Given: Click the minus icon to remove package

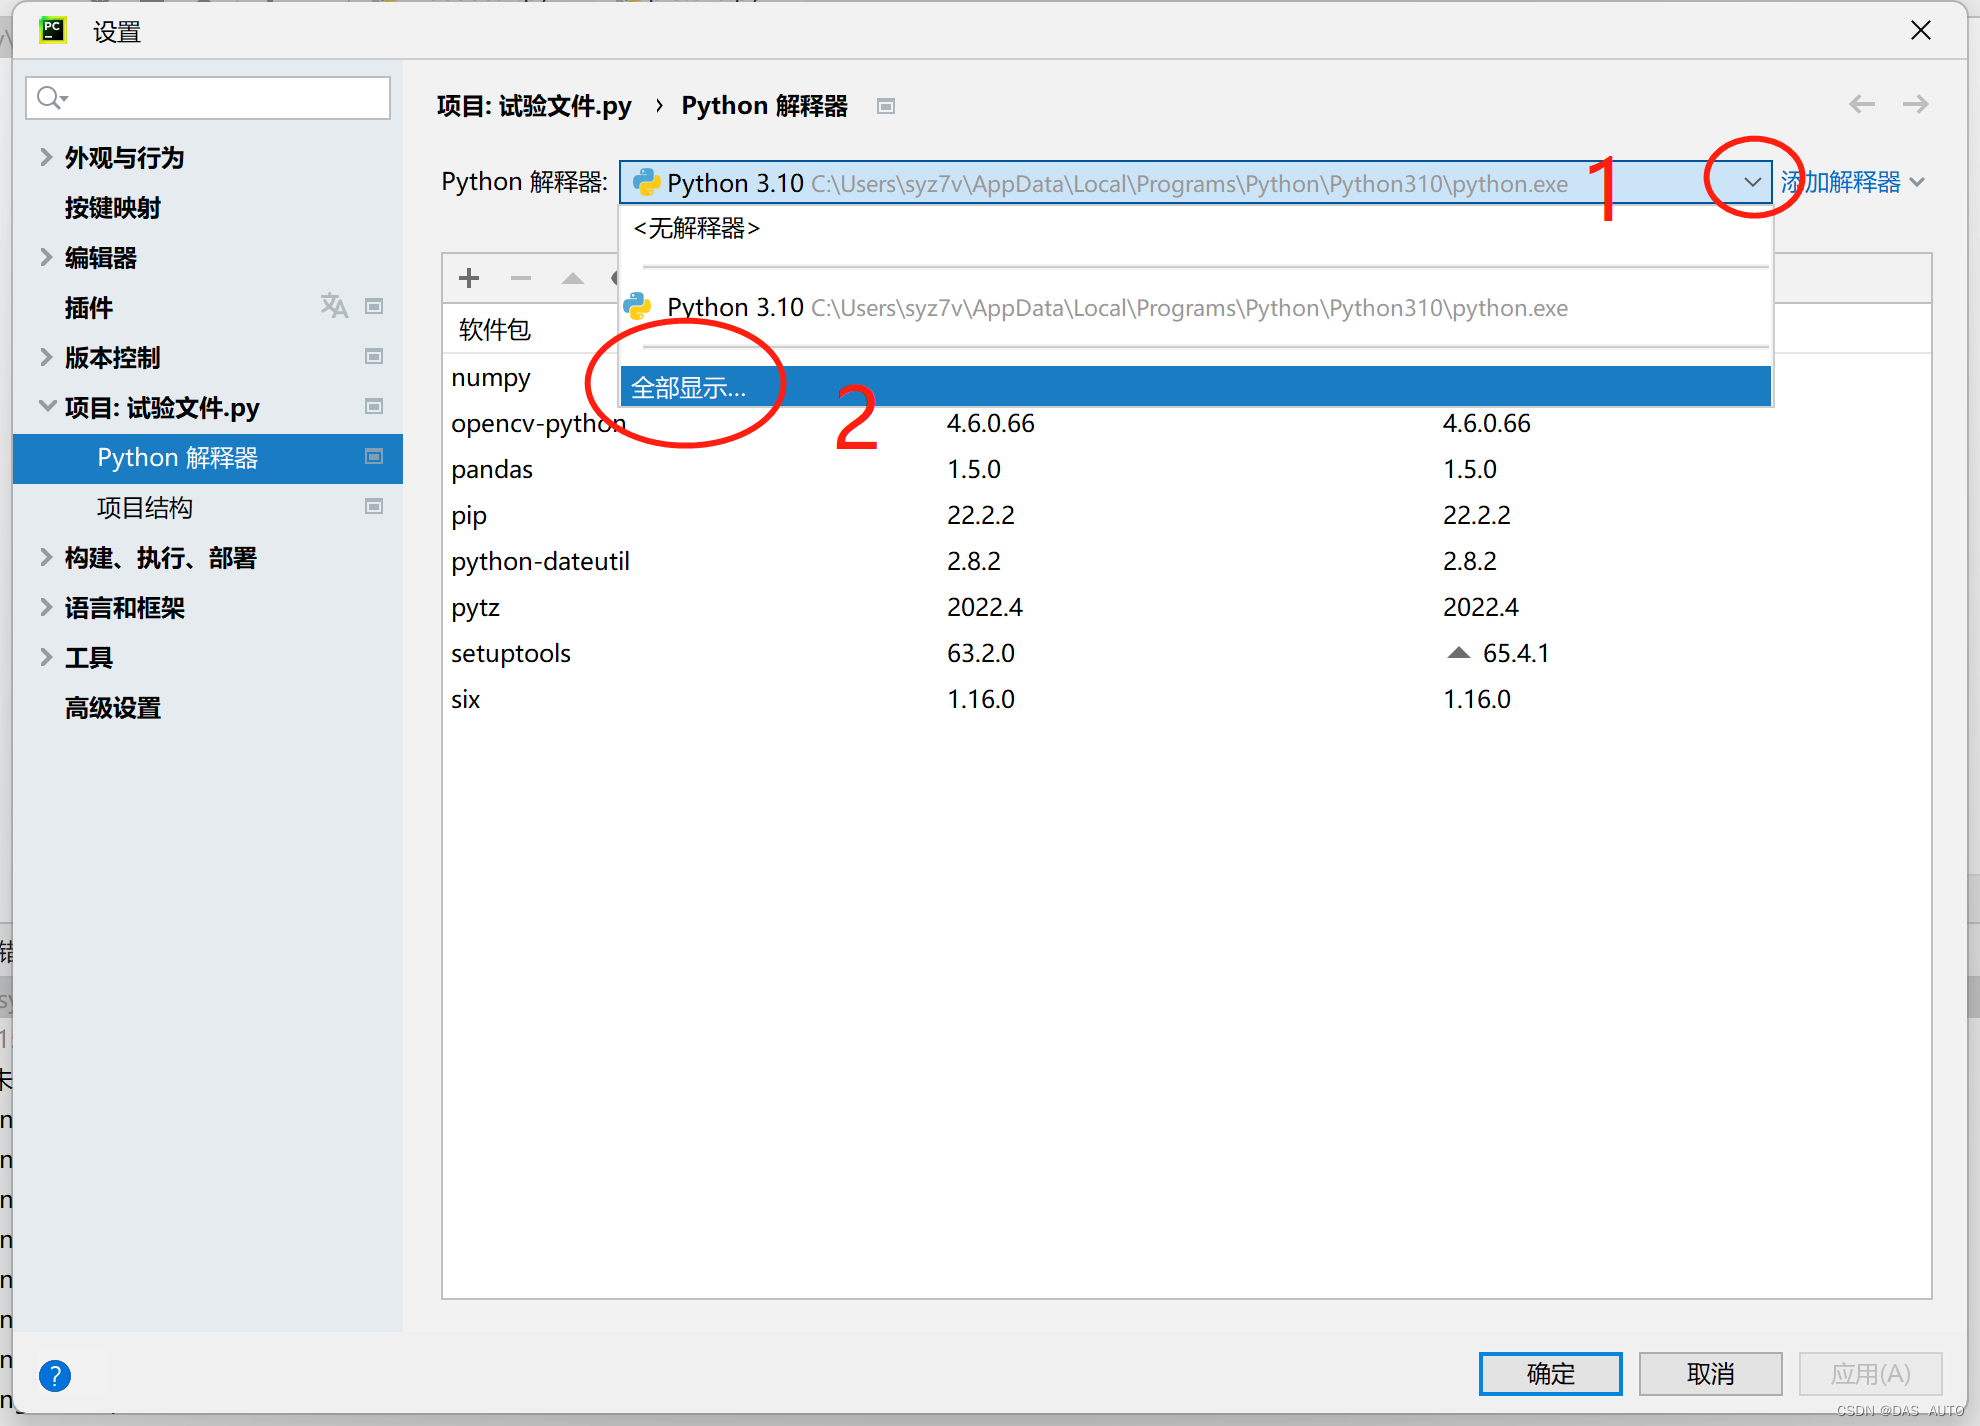Looking at the screenshot, I should (520, 278).
